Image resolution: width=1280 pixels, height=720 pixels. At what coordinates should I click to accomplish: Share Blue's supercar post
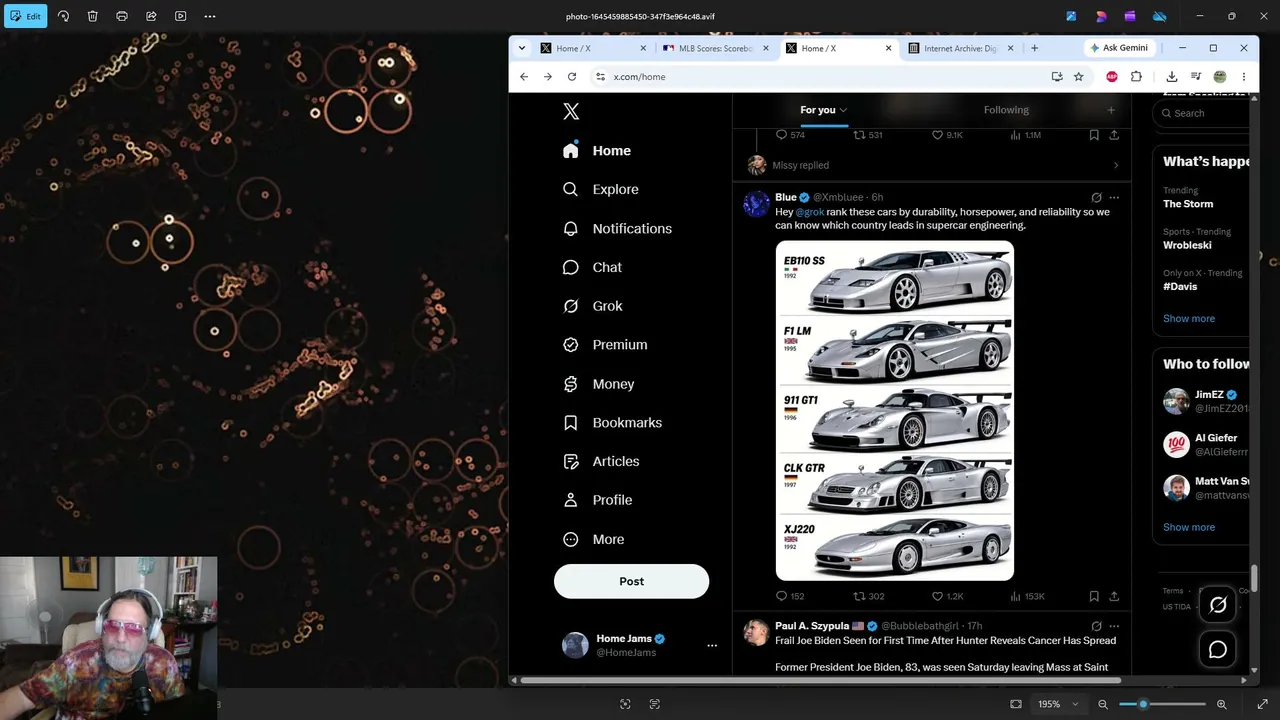(1114, 597)
